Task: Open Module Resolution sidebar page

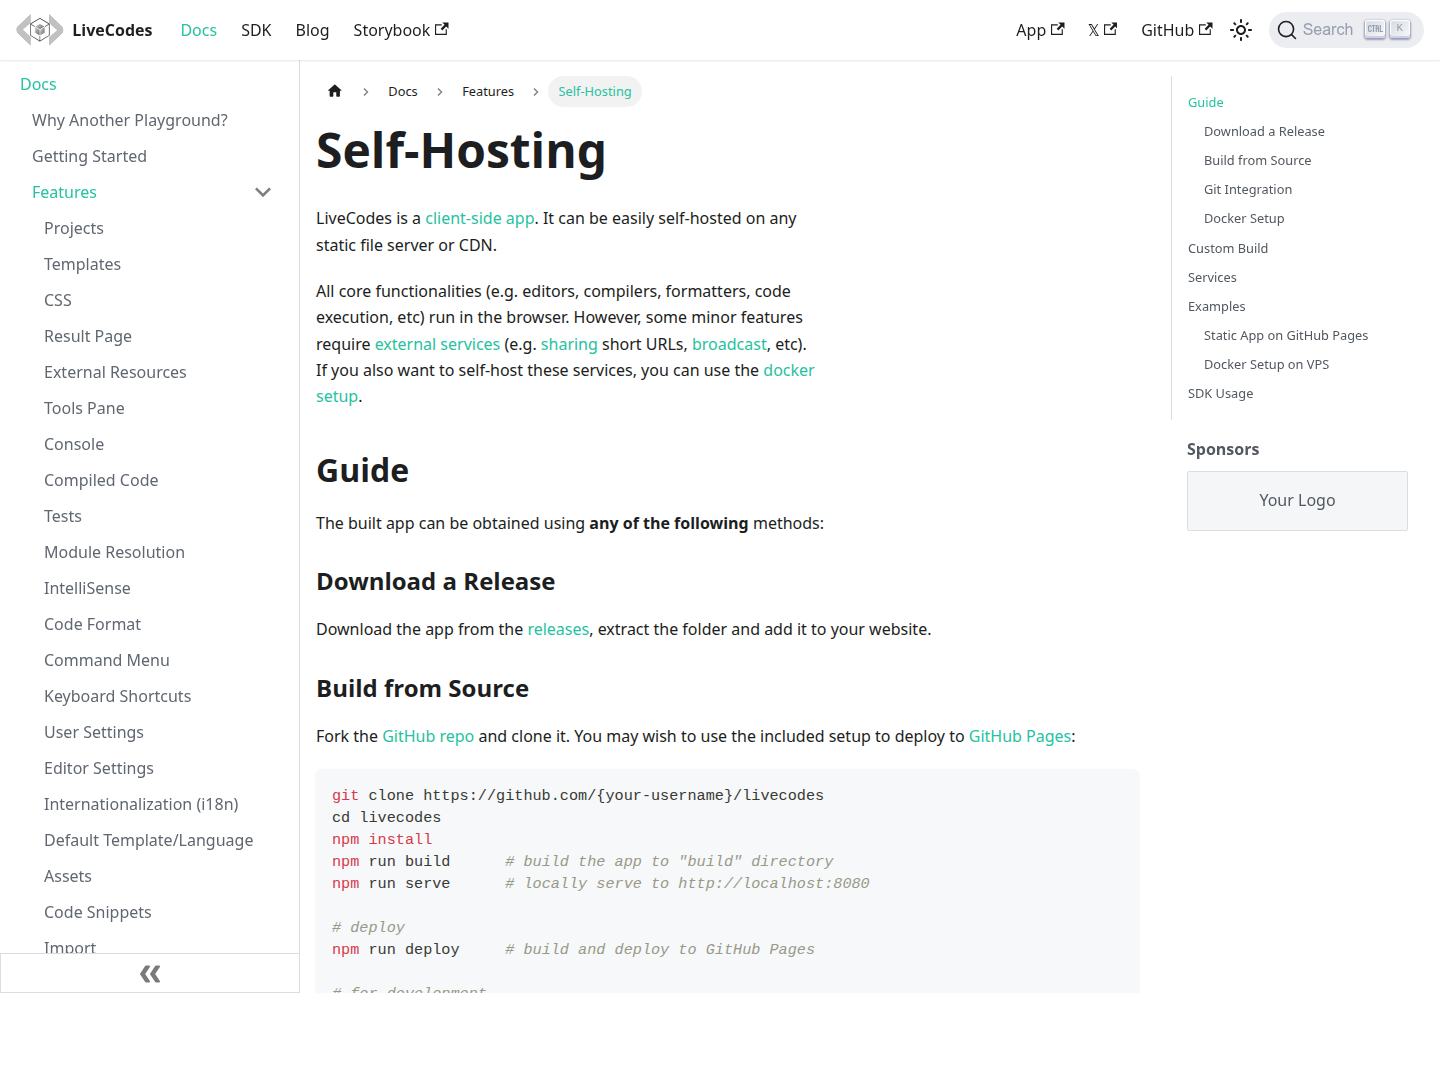Action: 114,552
